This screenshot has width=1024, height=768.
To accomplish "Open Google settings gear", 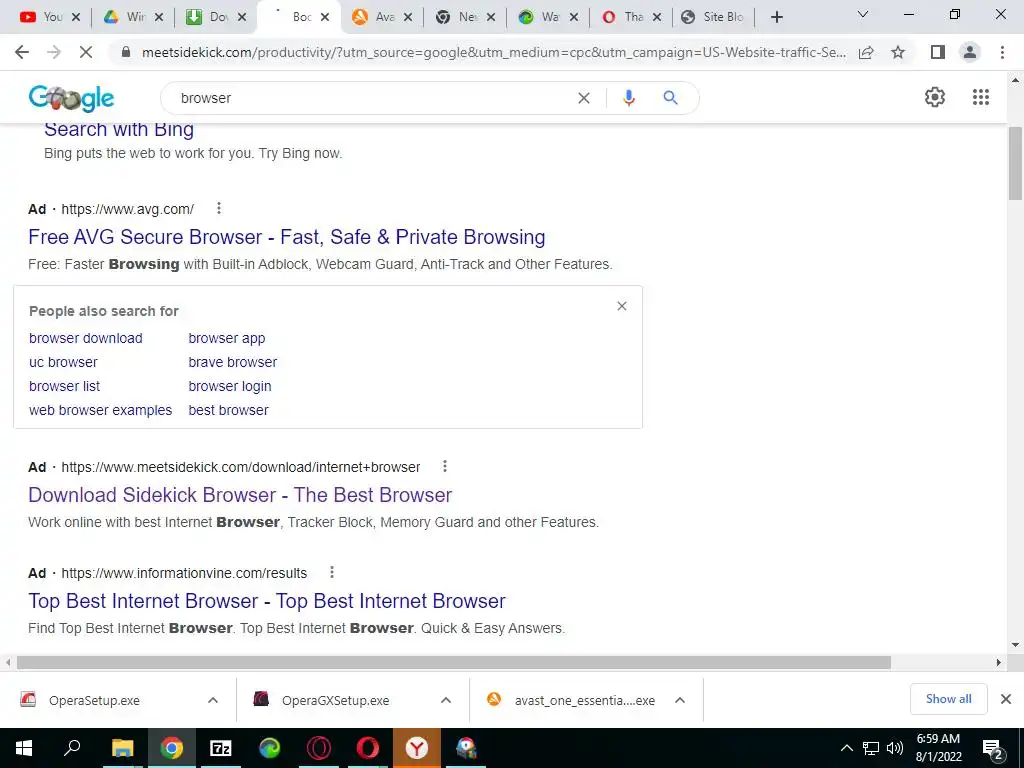I will click(x=935, y=97).
